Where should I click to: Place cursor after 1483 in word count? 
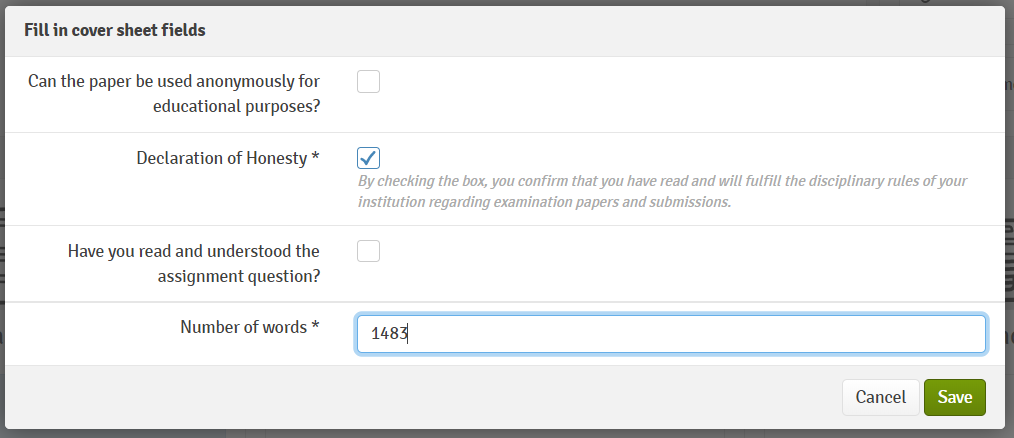click(410, 334)
